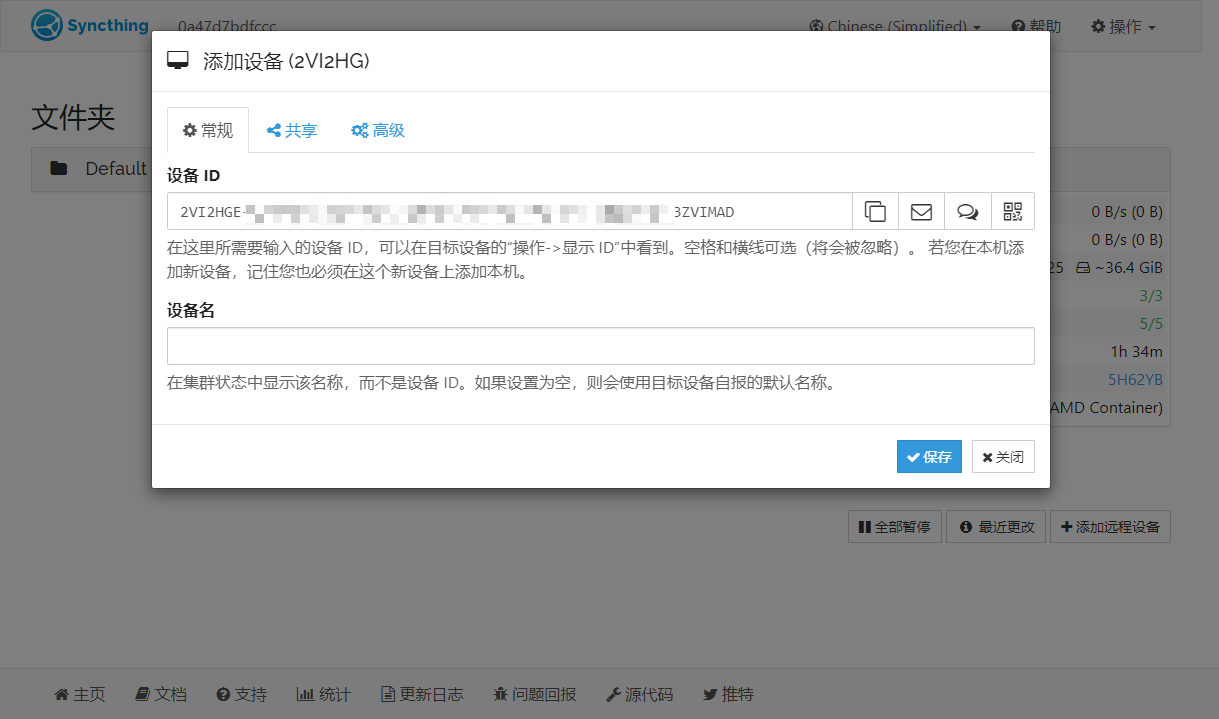Click the 设备 ID input field
Image resolution: width=1219 pixels, height=719 pixels.
pyautogui.click(x=510, y=211)
